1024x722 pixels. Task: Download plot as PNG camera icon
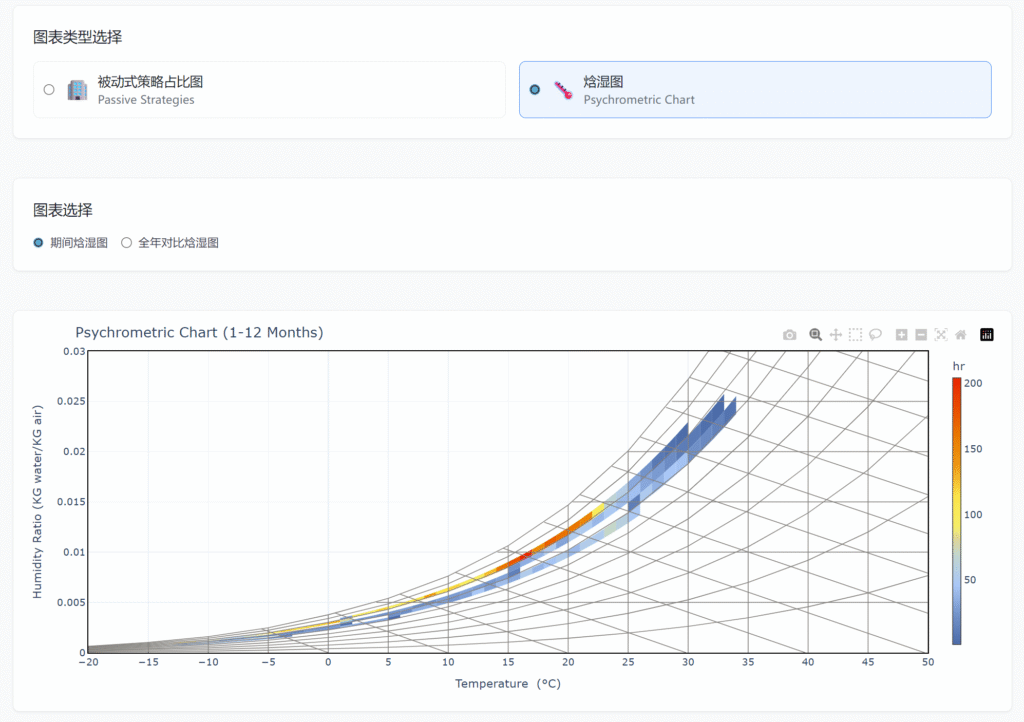(x=790, y=335)
